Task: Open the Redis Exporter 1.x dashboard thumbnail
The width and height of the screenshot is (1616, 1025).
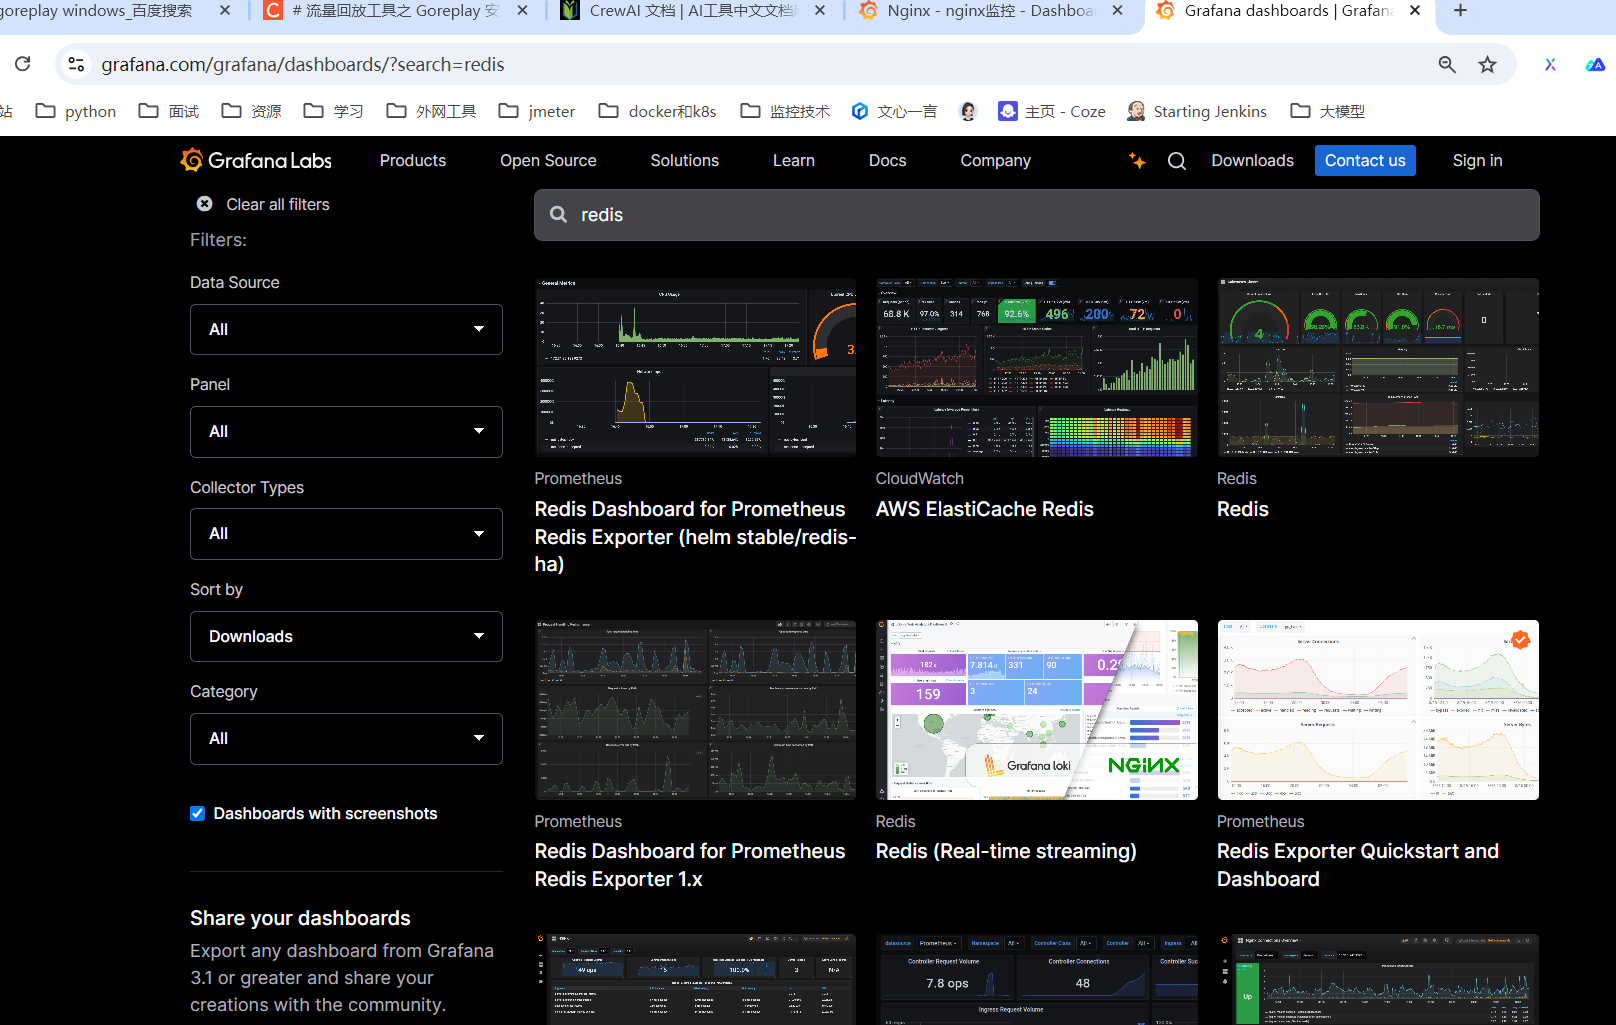Action: [x=695, y=710]
